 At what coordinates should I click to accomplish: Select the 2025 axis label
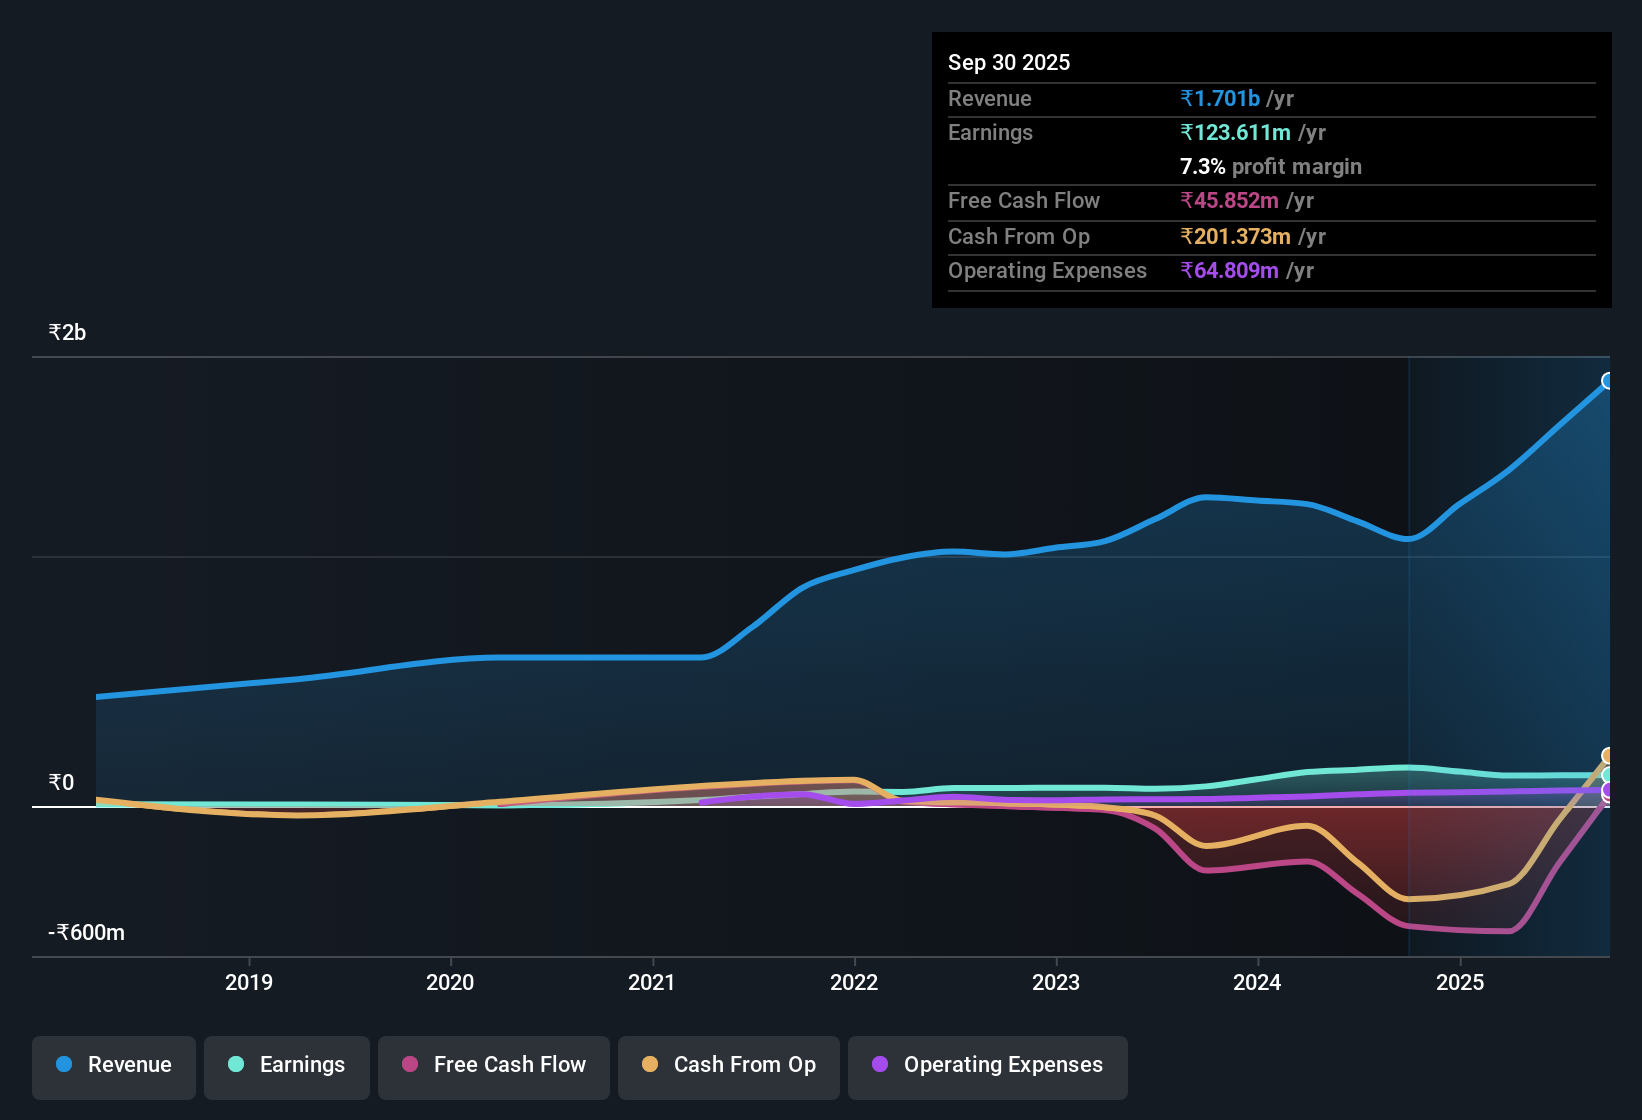click(1460, 983)
